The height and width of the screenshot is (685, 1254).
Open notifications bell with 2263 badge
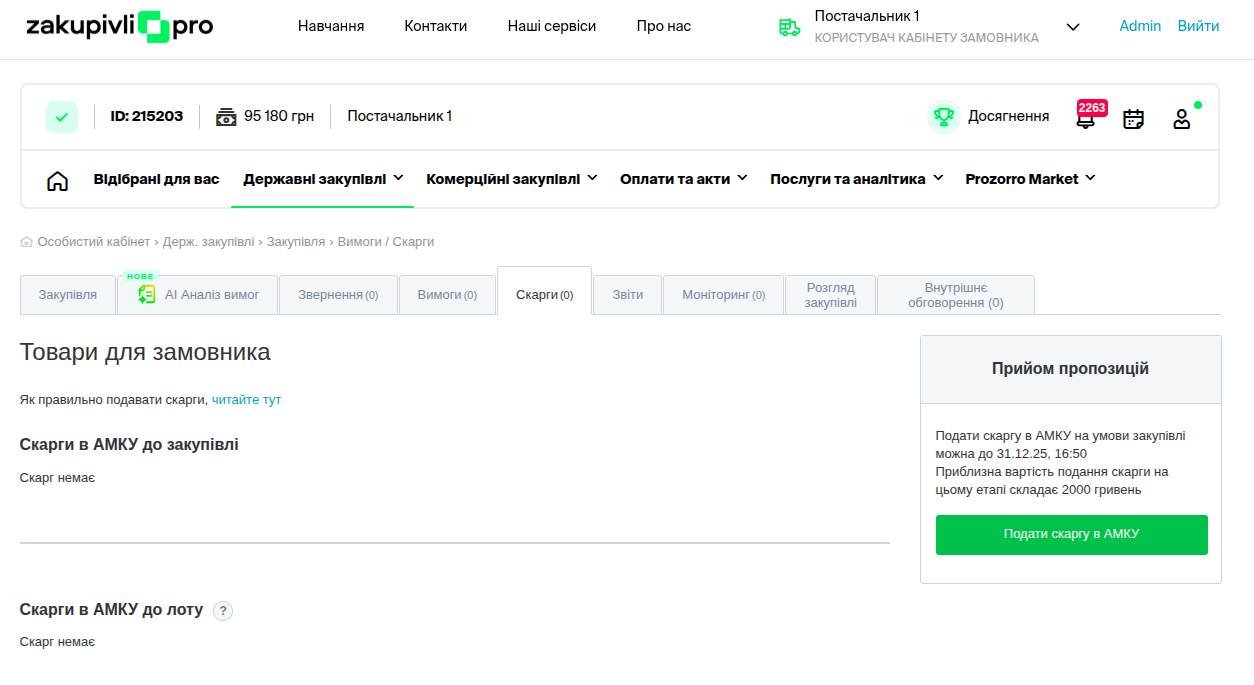tap(1085, 120)
